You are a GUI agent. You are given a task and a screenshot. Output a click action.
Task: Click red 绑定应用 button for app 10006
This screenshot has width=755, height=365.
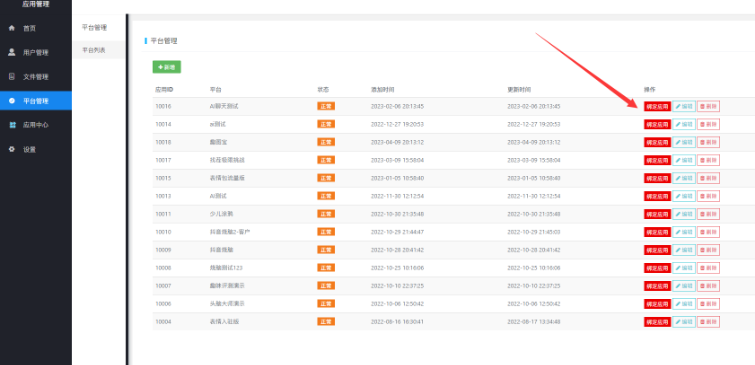[x=657, y=304]
